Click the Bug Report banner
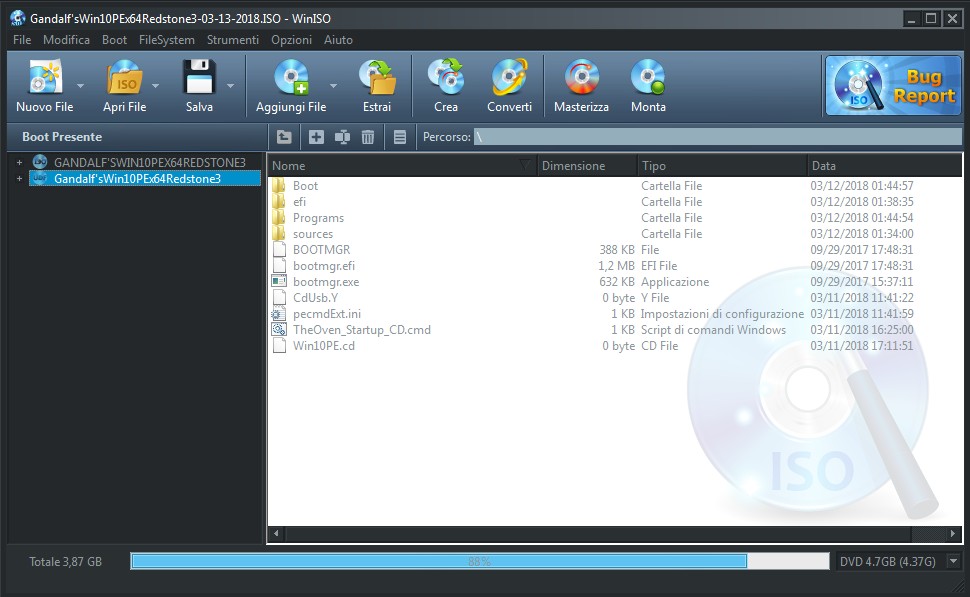 [893, 86]
